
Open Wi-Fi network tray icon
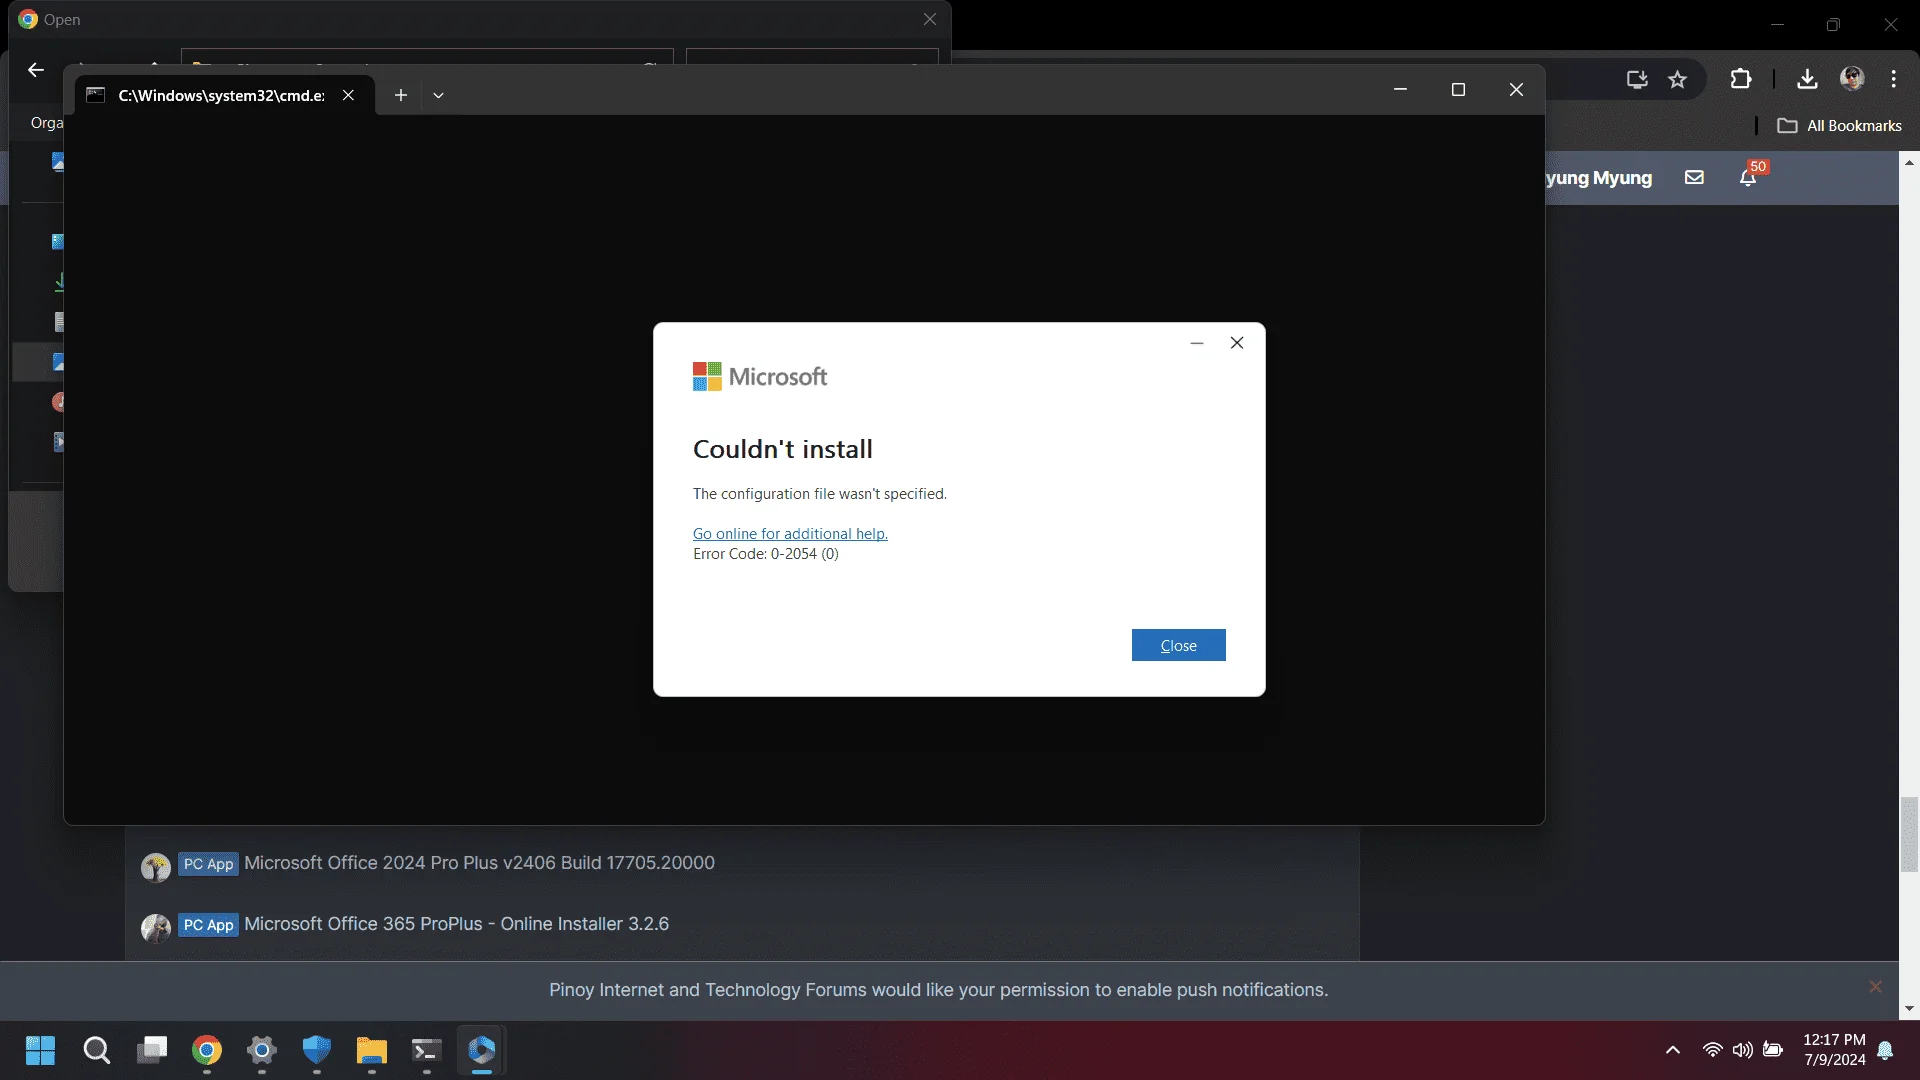(1713, 1050)
